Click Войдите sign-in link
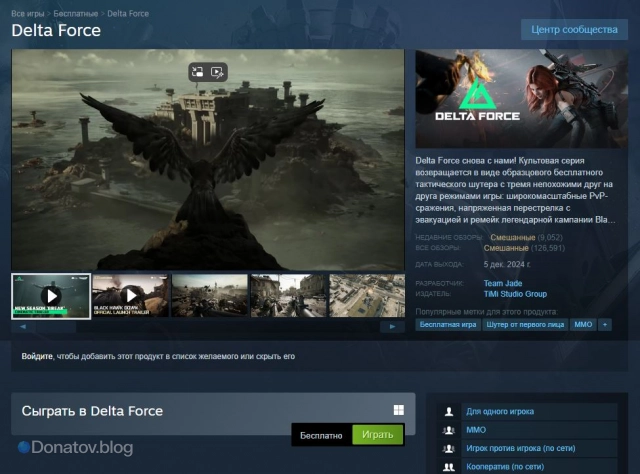The image size is (640, 474). pos(37,356)
